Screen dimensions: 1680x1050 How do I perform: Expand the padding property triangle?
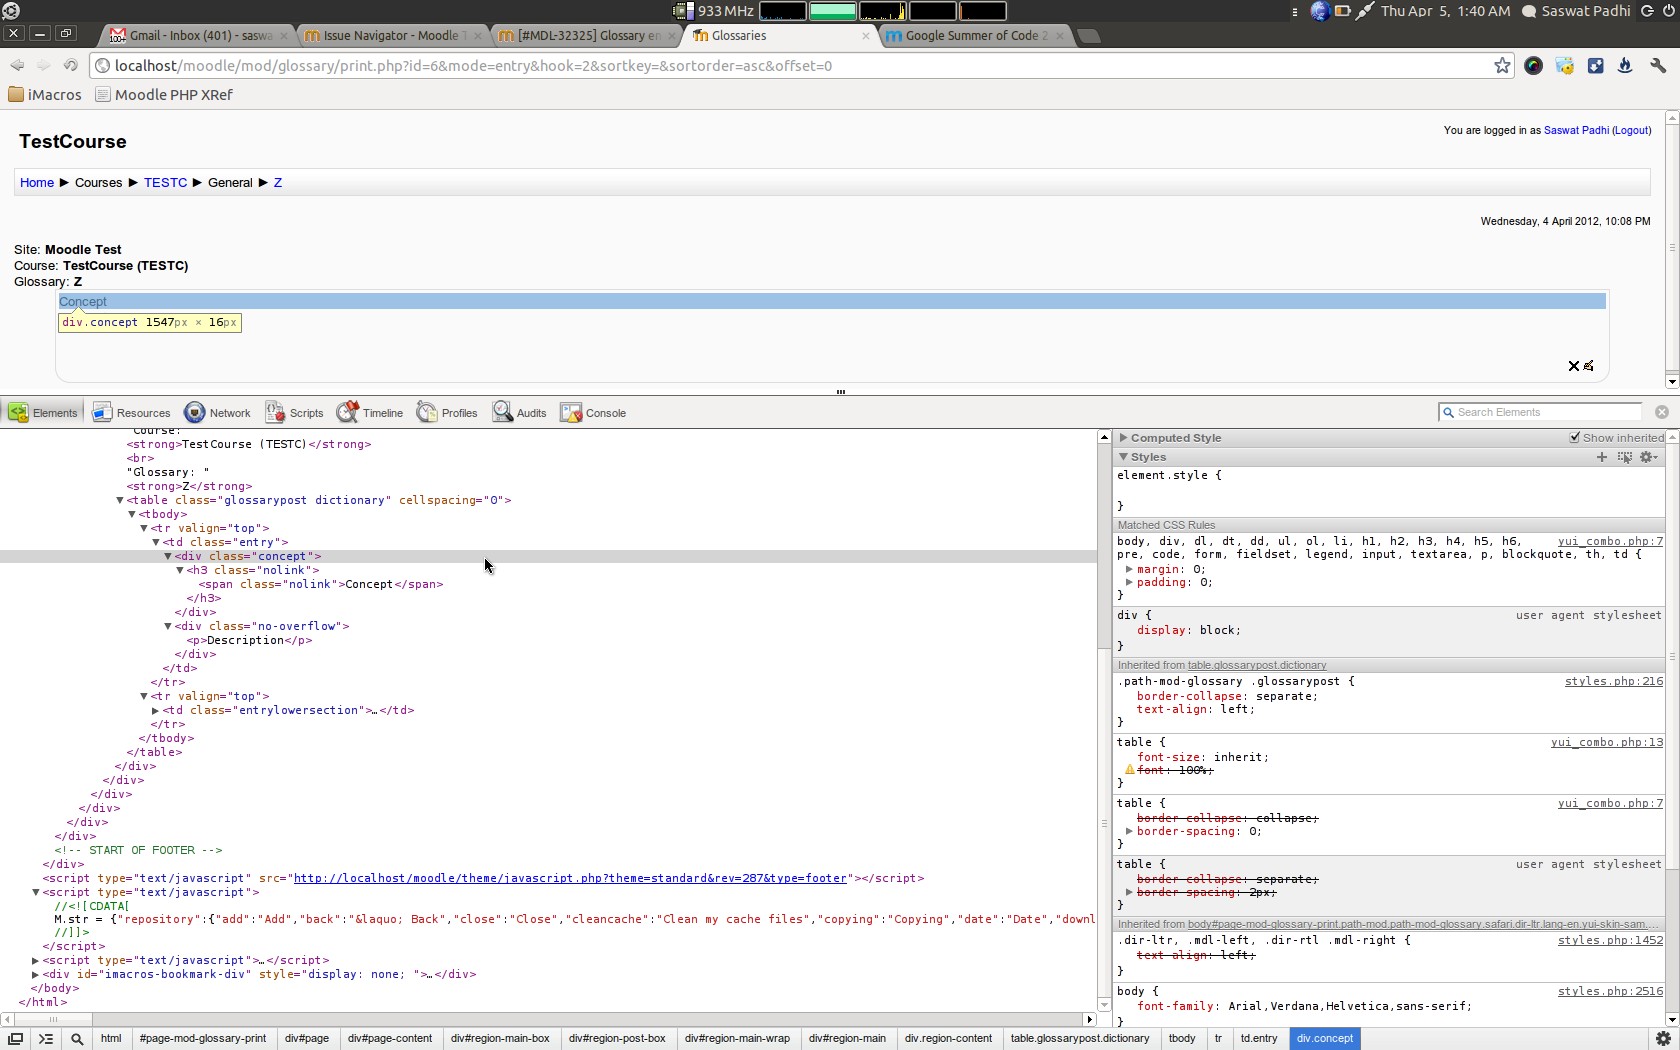[1130, 582]
